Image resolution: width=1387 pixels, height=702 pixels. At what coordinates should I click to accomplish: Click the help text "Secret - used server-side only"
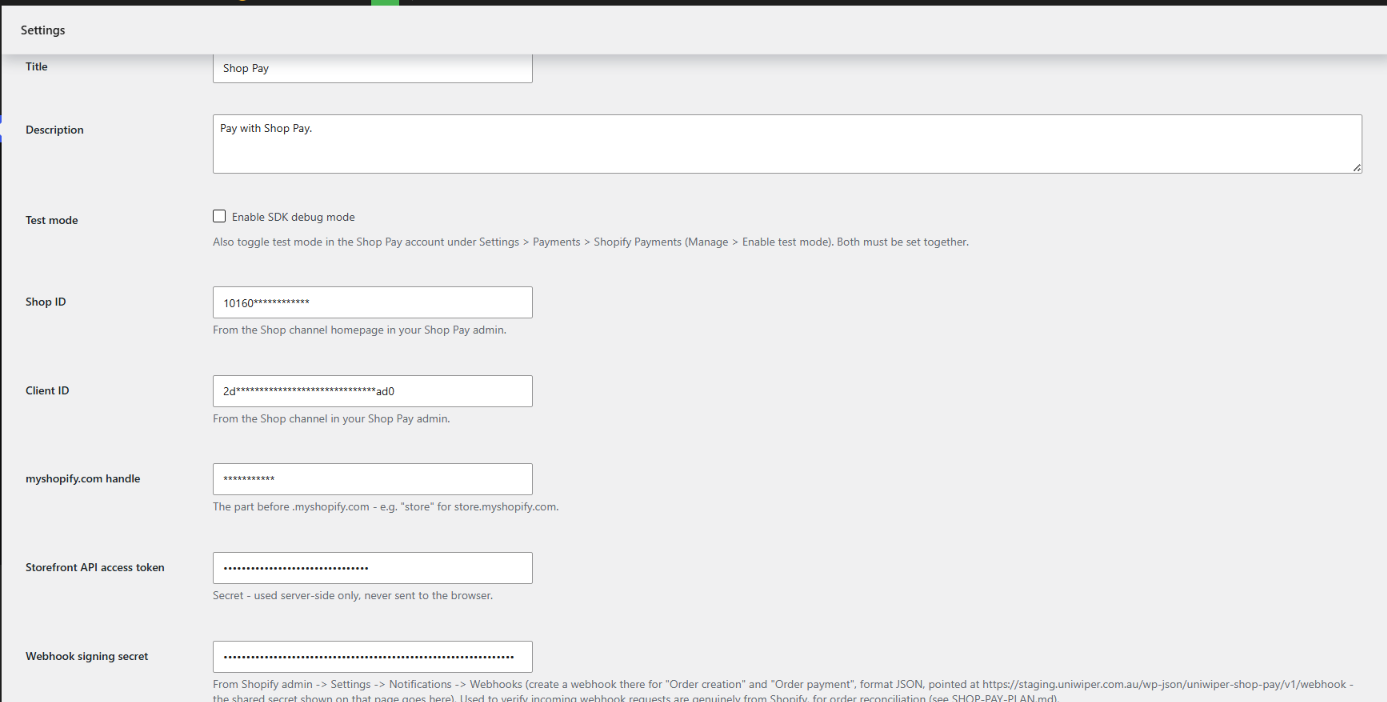point(352,596)
